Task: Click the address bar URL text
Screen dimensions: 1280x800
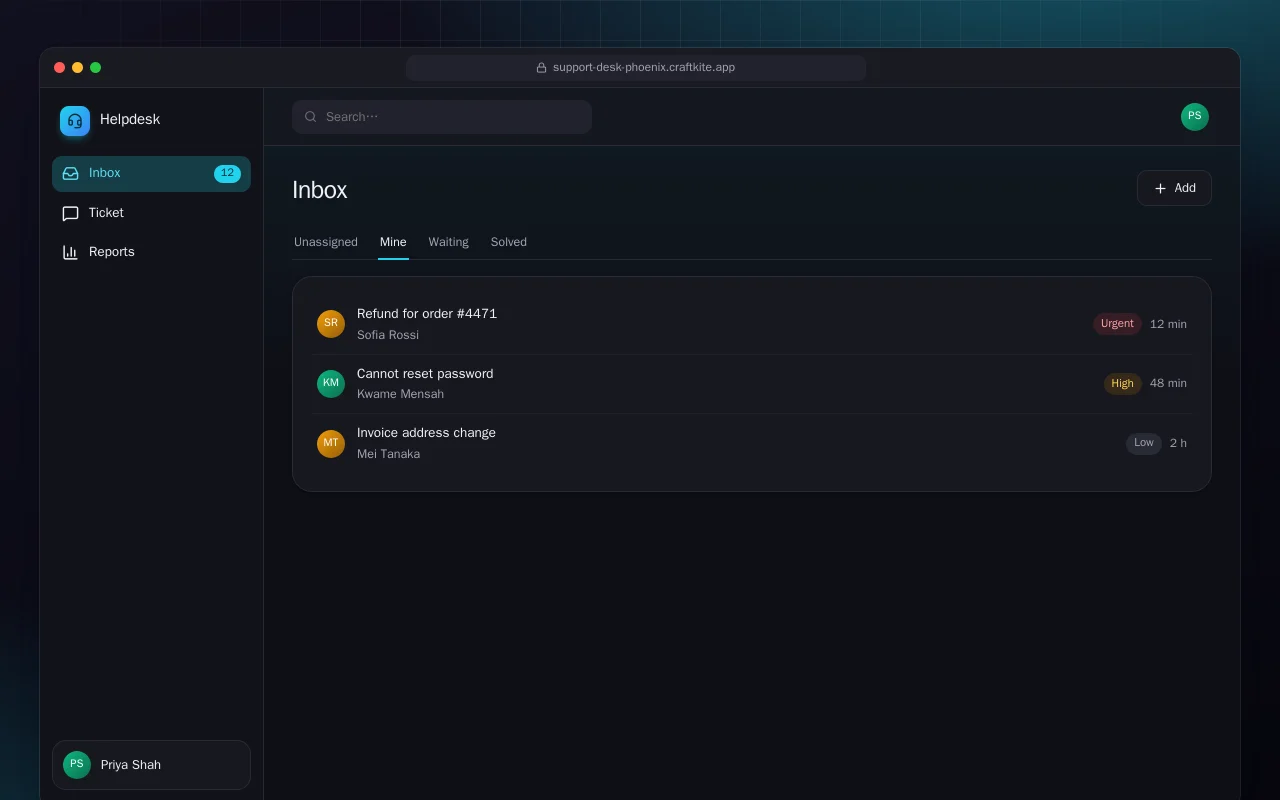Action: [x=644, y=68]
